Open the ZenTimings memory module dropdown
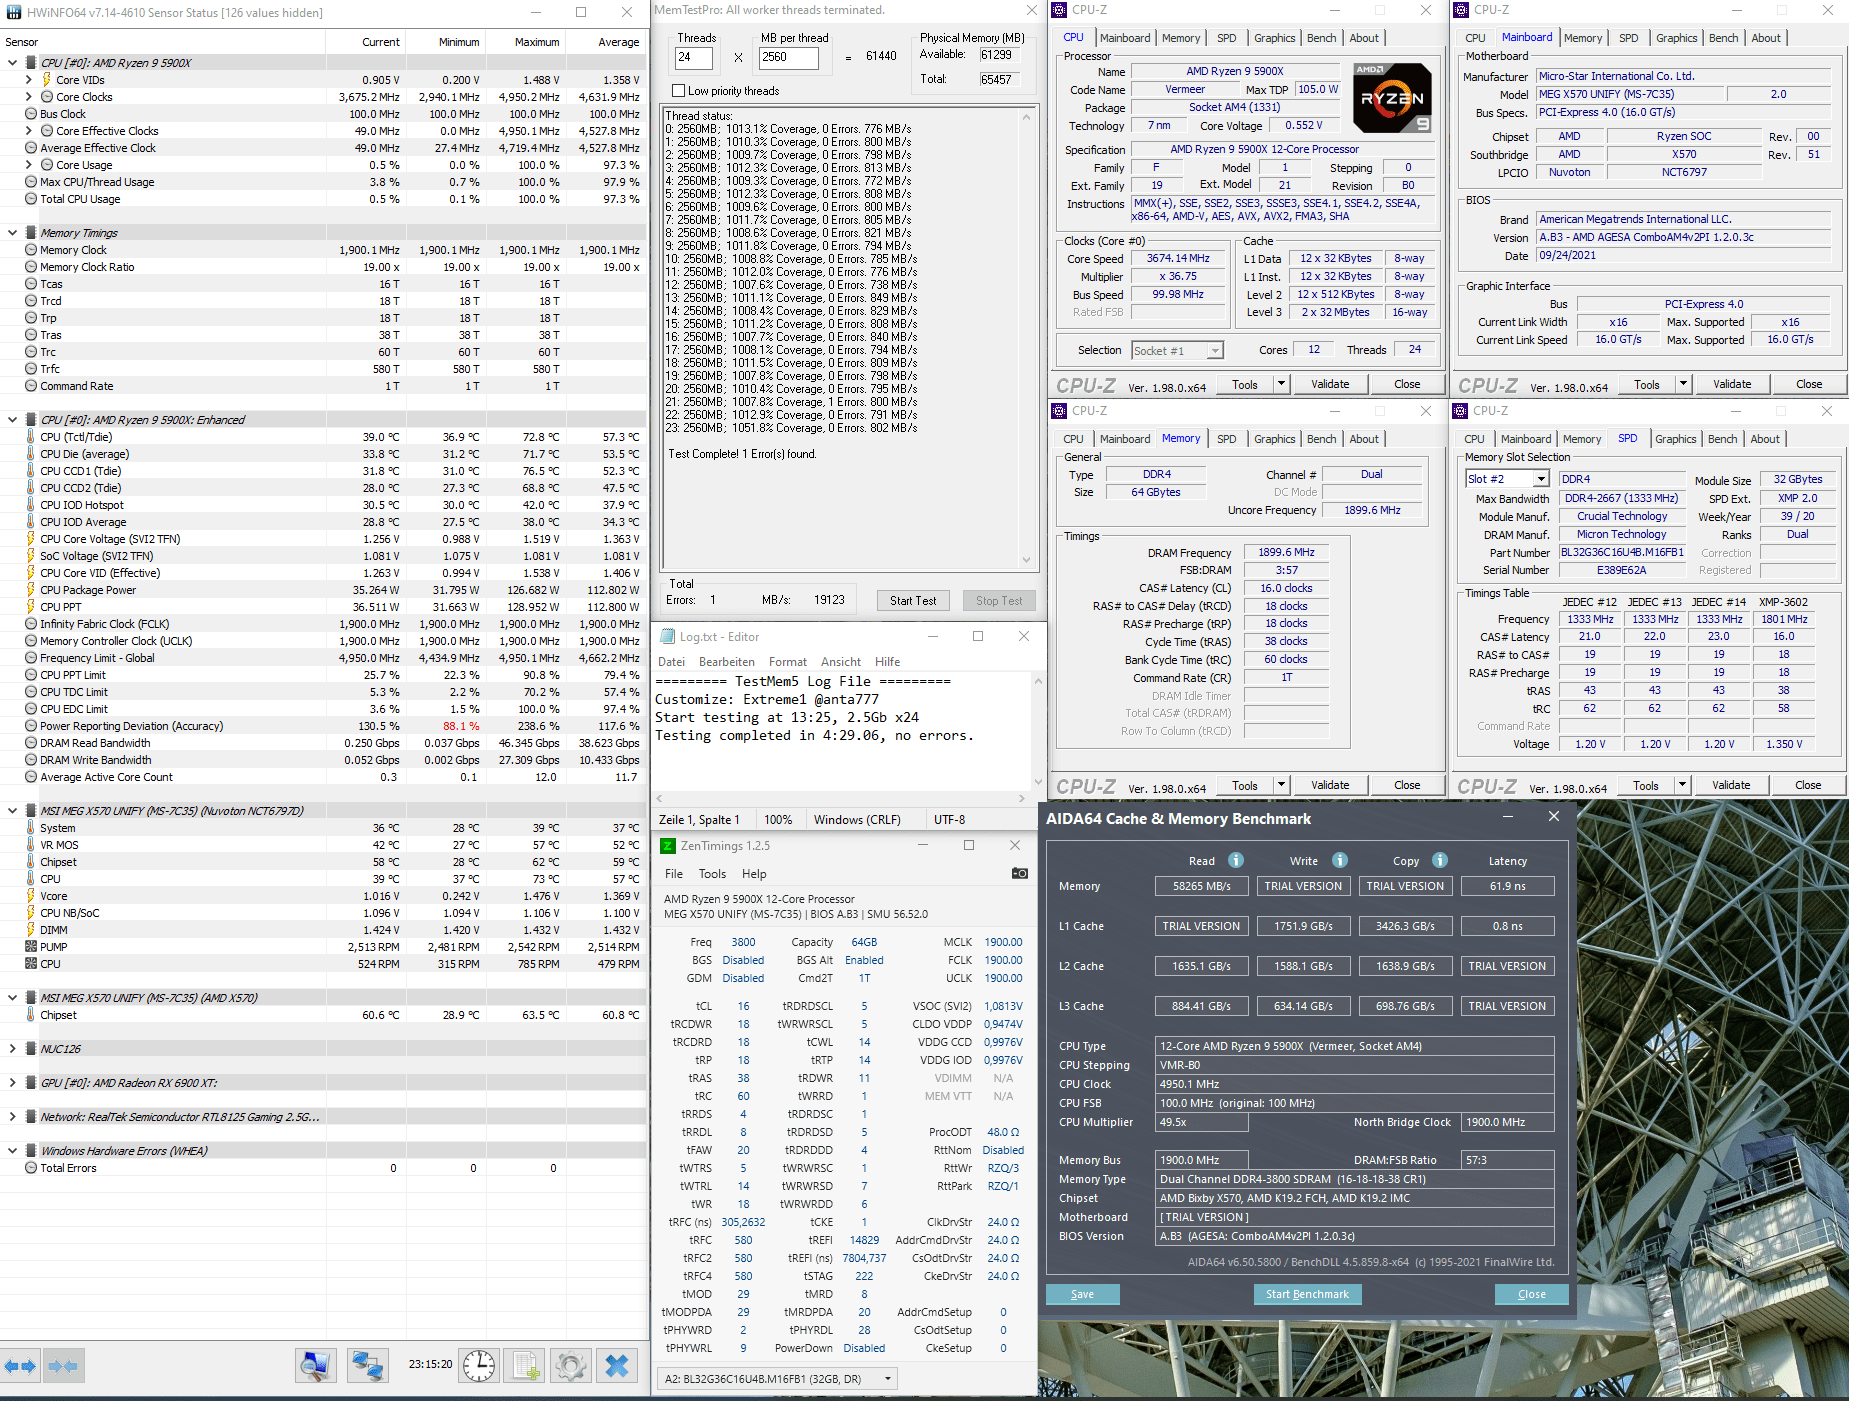1849x1401 pixels. tap(777, 1379)
